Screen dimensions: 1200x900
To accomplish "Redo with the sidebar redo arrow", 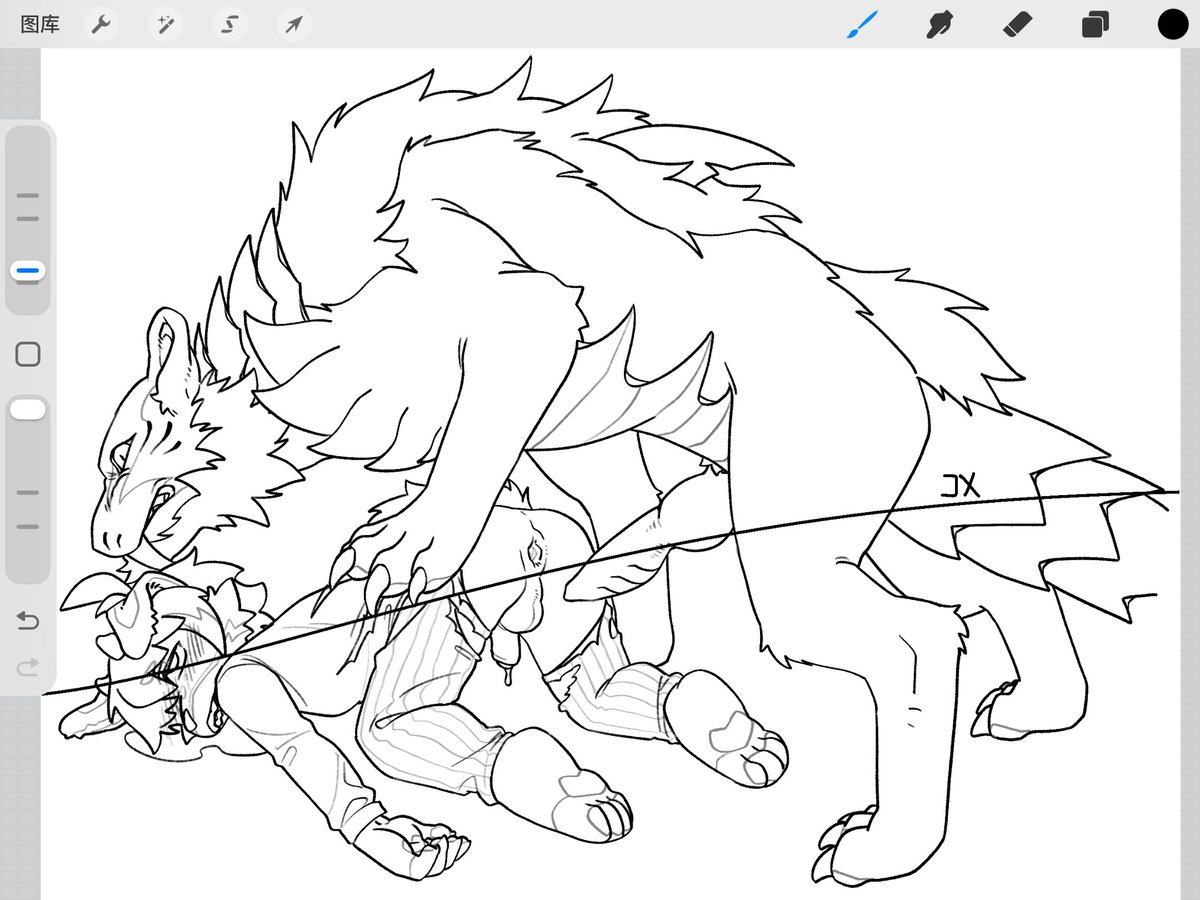I will [x=28, y=666].
